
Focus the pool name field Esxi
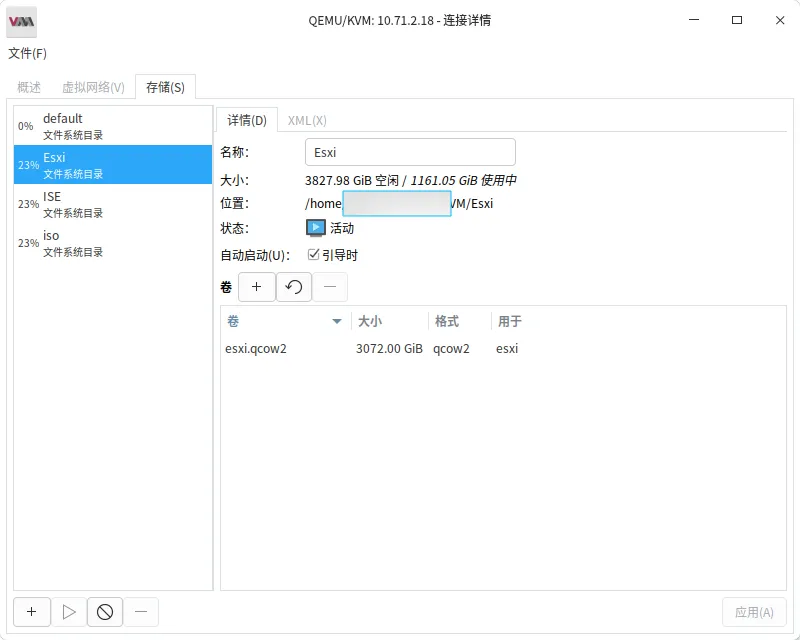[x=410, y=152]
